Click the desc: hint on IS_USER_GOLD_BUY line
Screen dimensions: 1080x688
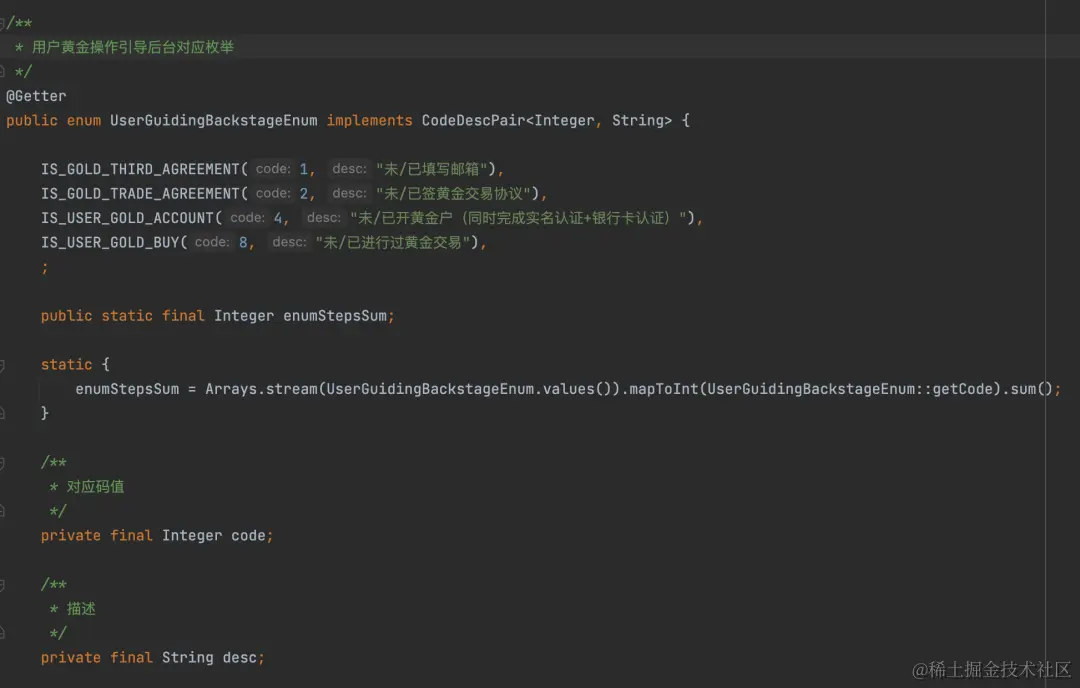click(x=289, y=242)
